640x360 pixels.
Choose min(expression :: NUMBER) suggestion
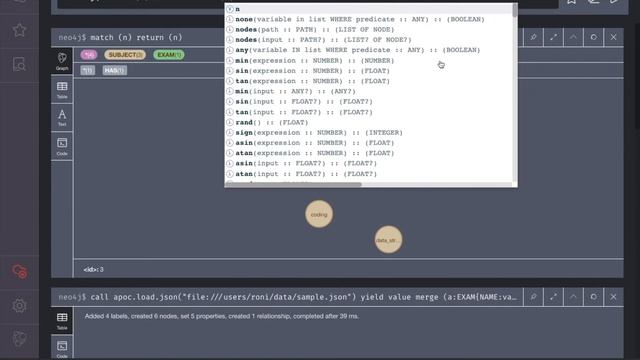pyautogui.click(x=369, y=60)
